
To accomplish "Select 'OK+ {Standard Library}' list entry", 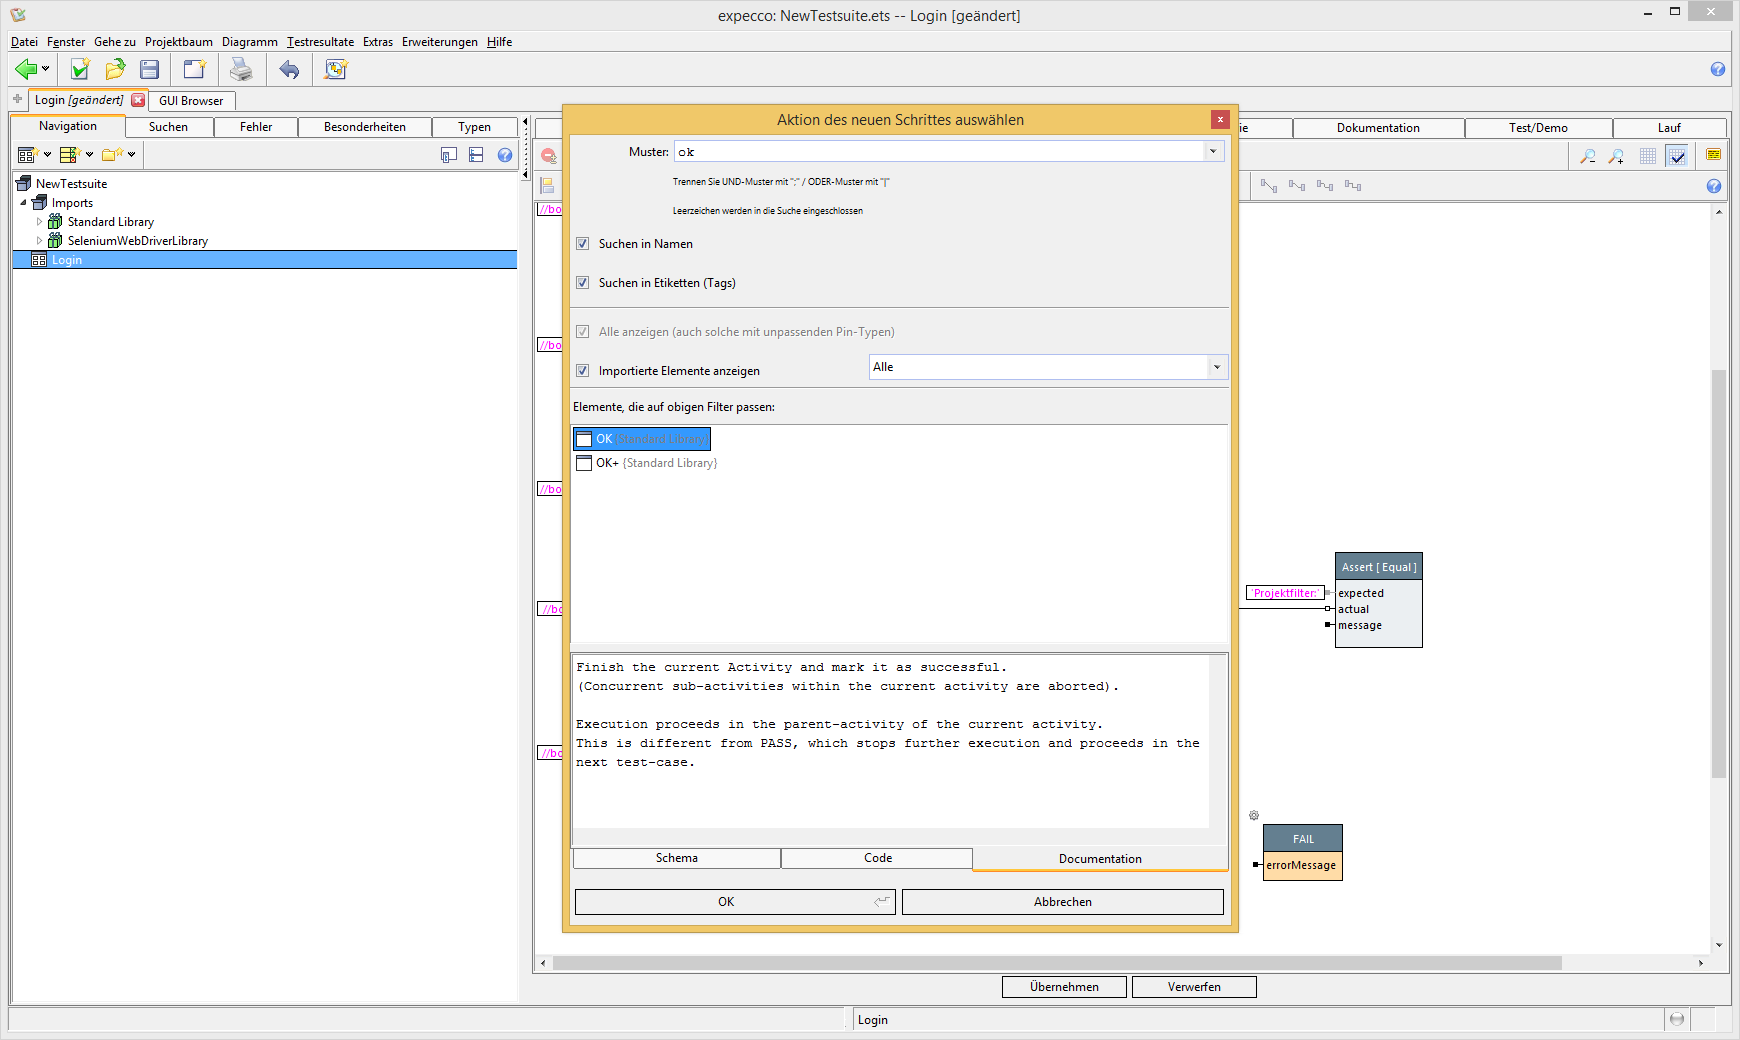I will pyautogui.click(x=656, y=463).
